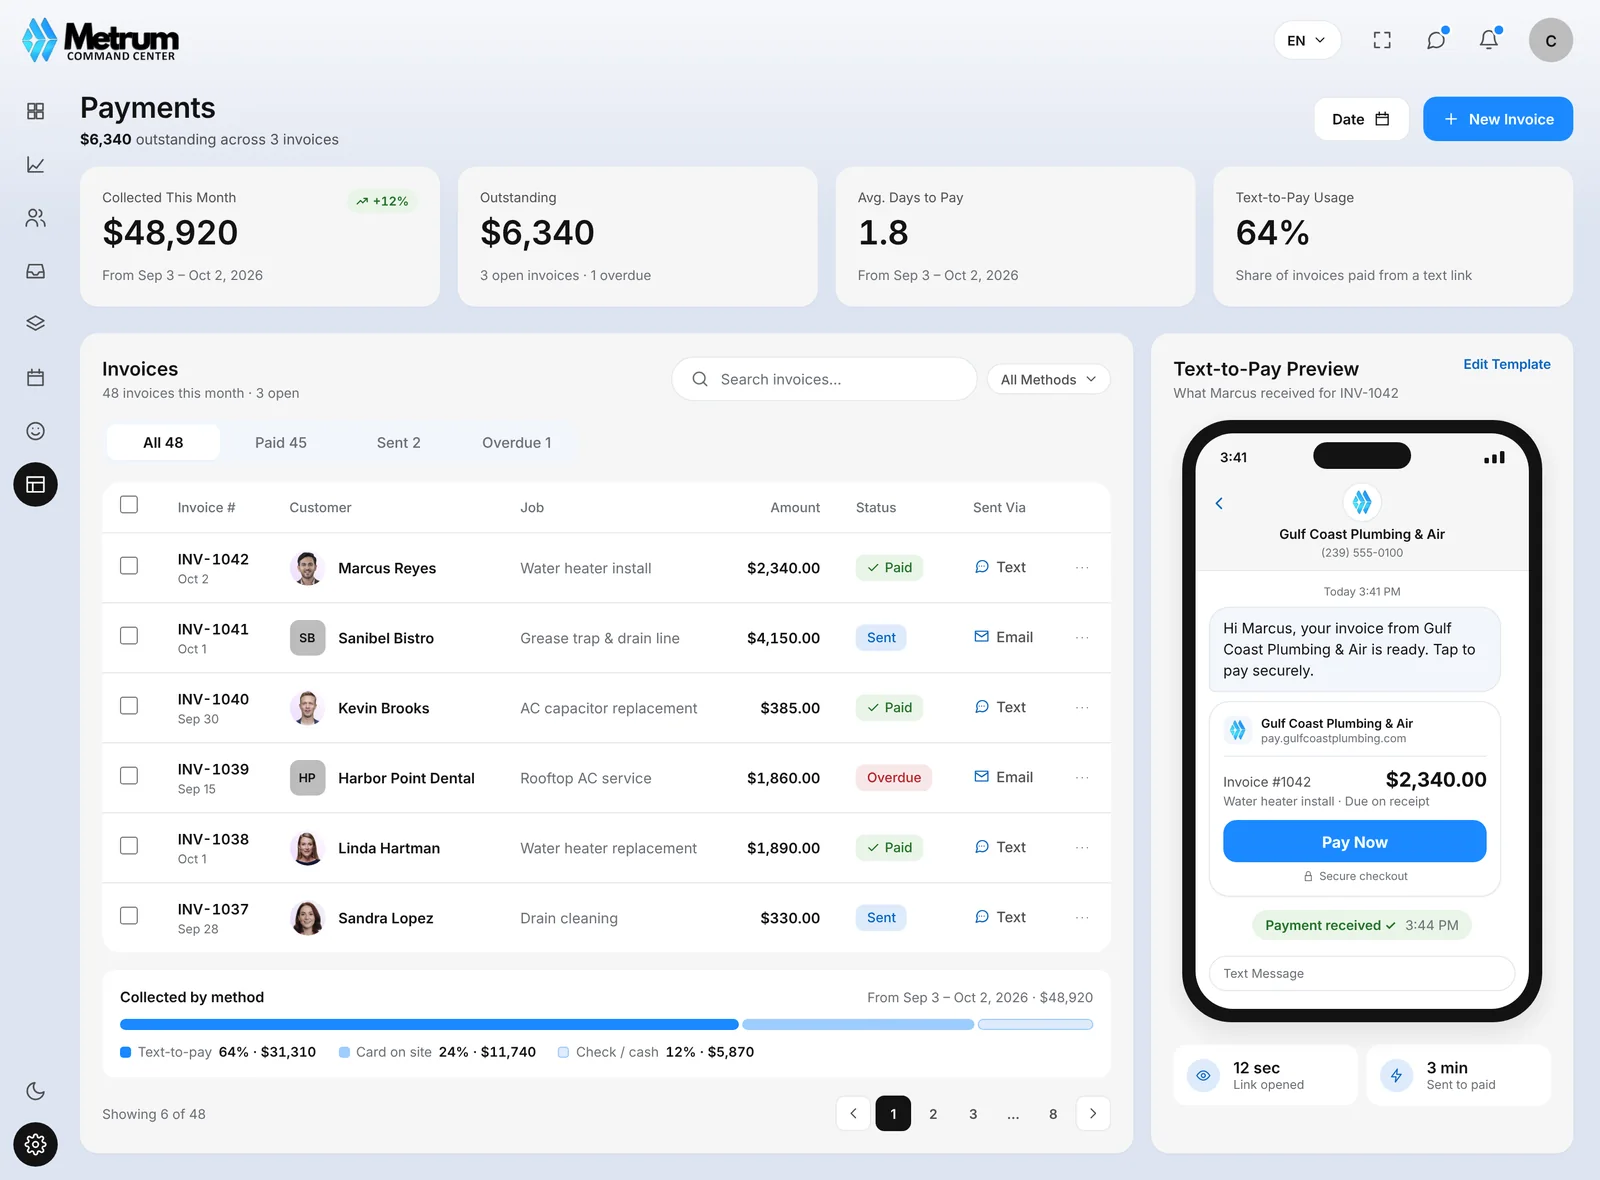The height and width of the screenshot is (1180, 1600).
Task: Open the user avatar labeled C
Action: tap(1551, 40)
